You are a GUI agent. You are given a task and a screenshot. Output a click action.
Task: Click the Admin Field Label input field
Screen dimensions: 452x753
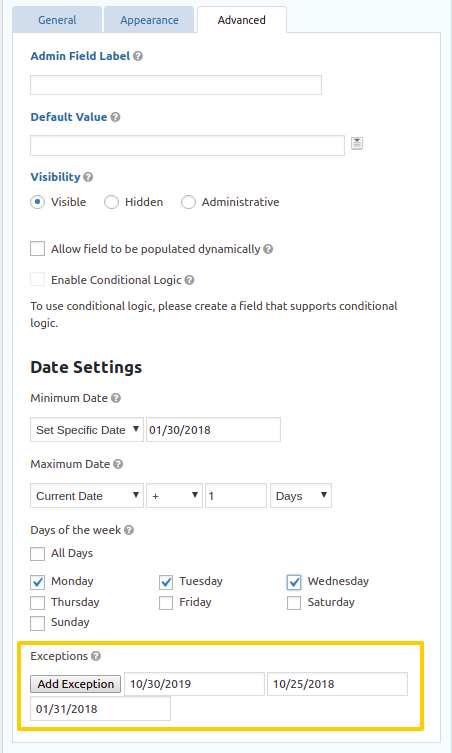point(176,85)
